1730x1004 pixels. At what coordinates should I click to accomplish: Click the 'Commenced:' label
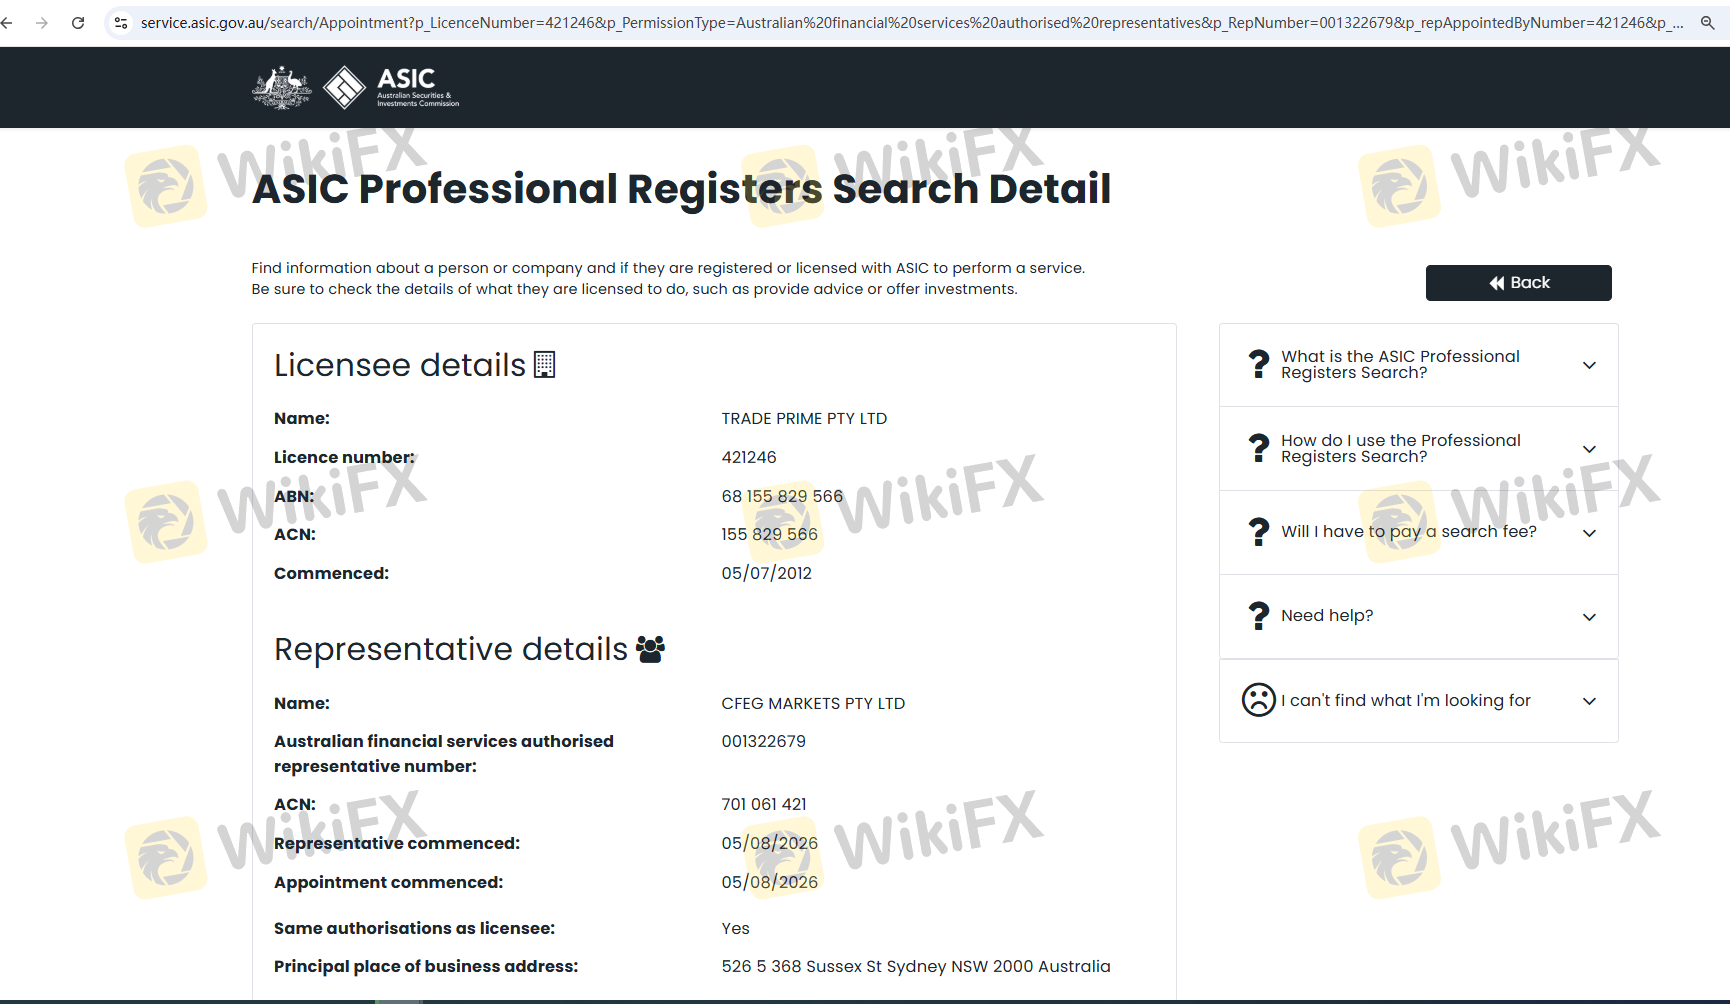[331, 573]
